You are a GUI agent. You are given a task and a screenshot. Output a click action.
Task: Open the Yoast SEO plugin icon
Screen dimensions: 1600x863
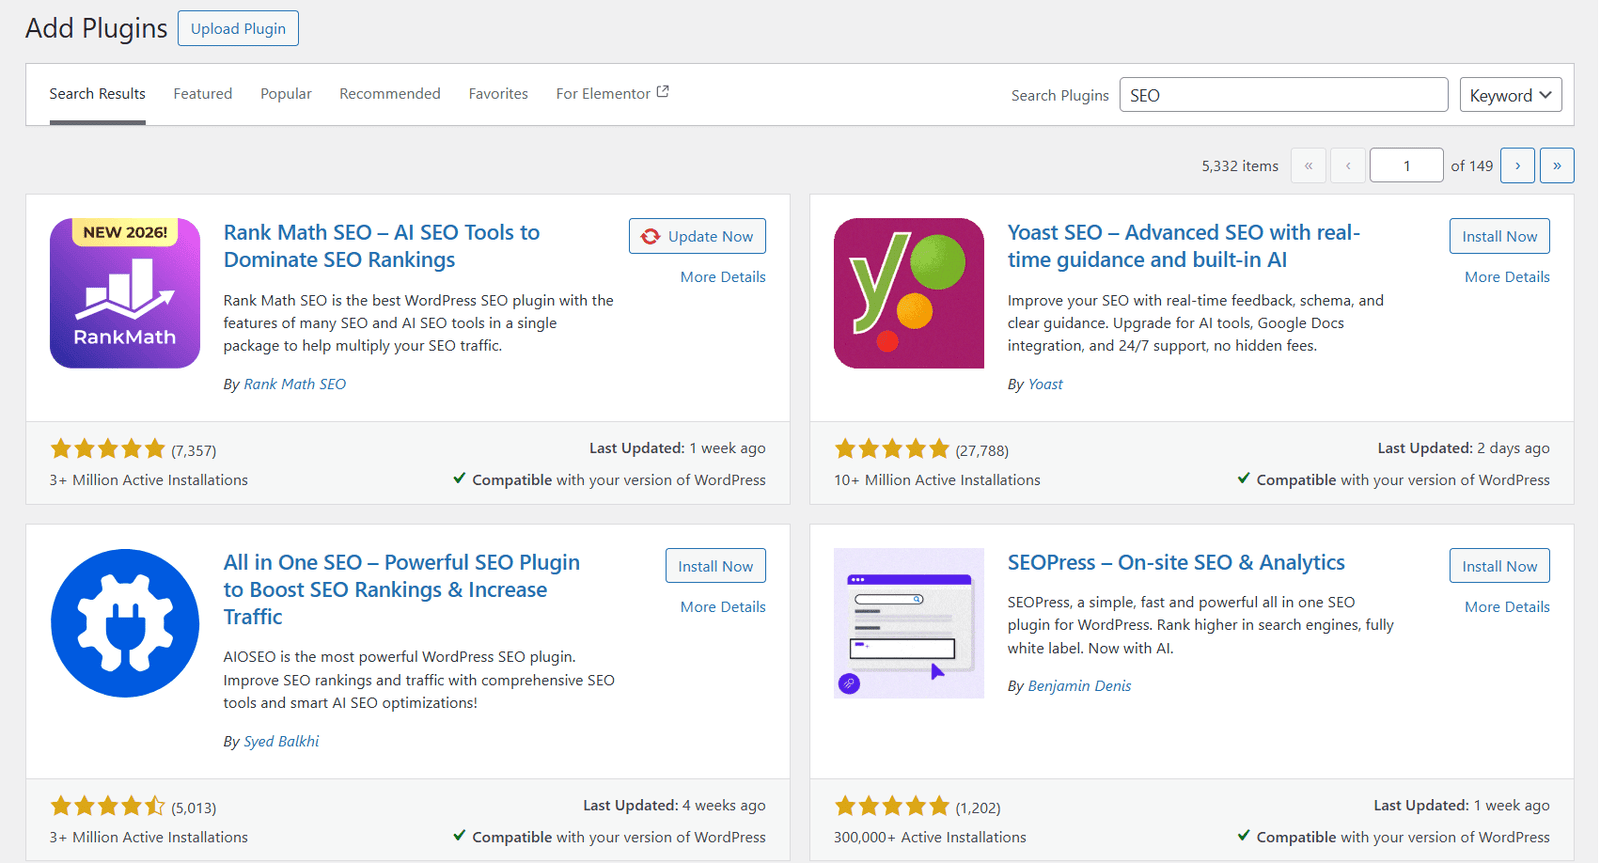coord(909,293)
